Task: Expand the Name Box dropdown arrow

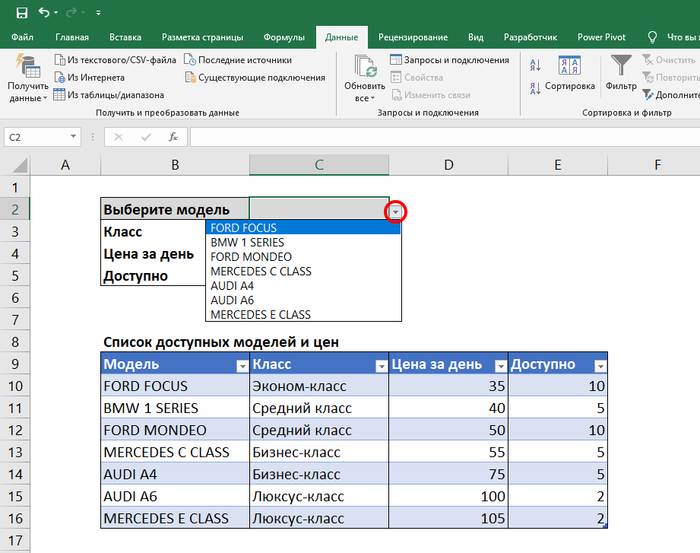Action: point(74,137)
